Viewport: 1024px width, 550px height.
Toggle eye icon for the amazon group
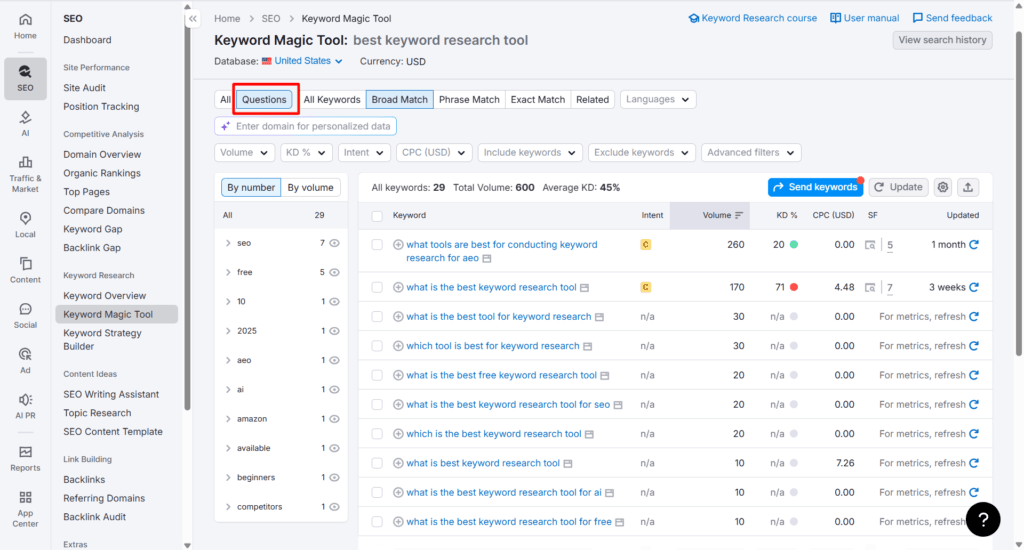(334, 419)
